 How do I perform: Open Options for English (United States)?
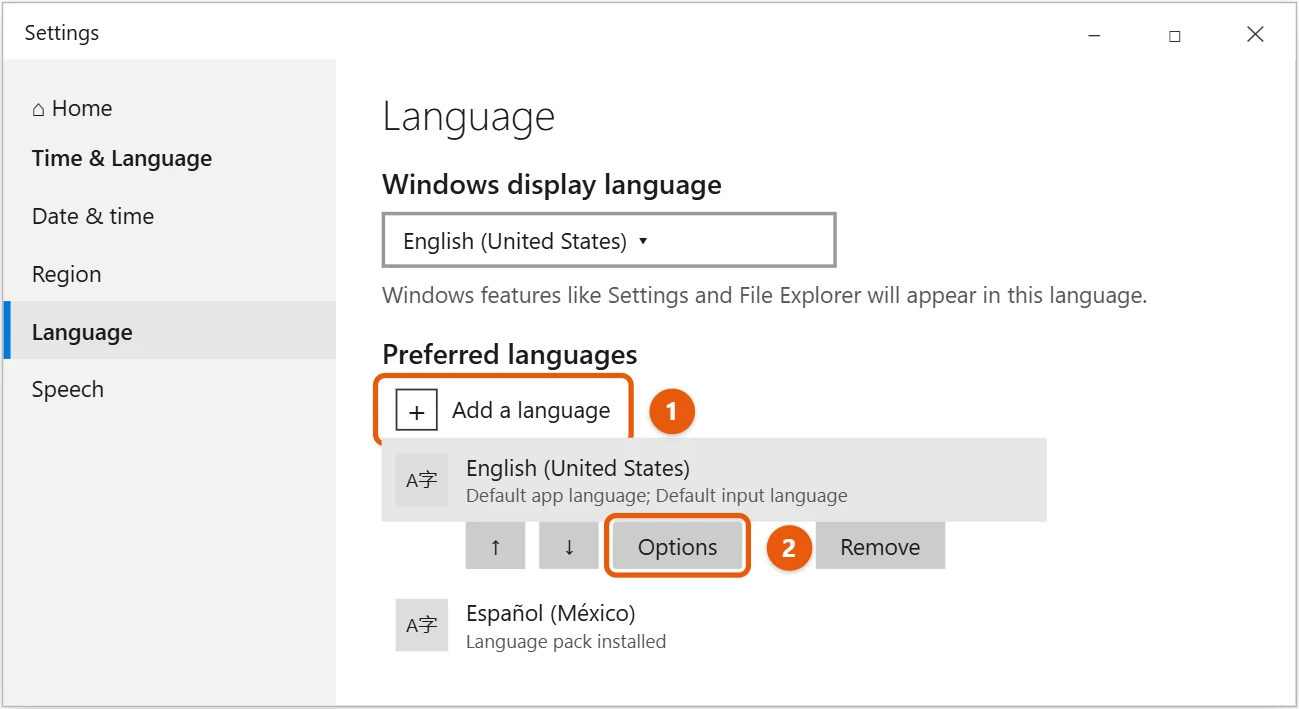[678, 547]
